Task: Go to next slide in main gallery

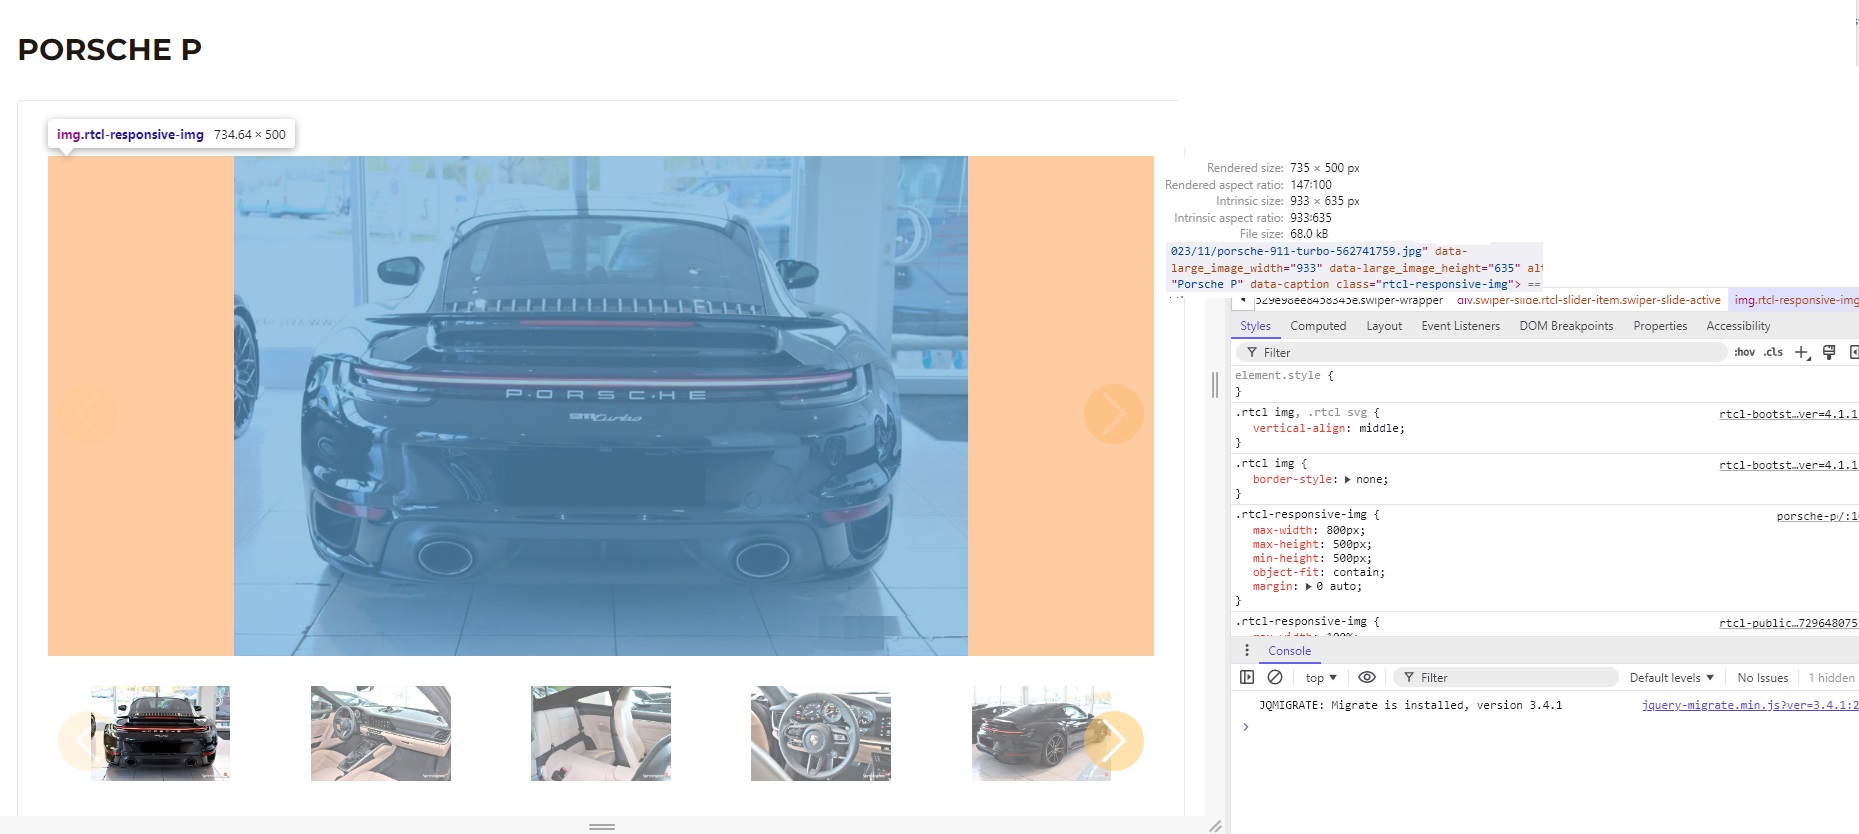Action: coord(1113,414)
